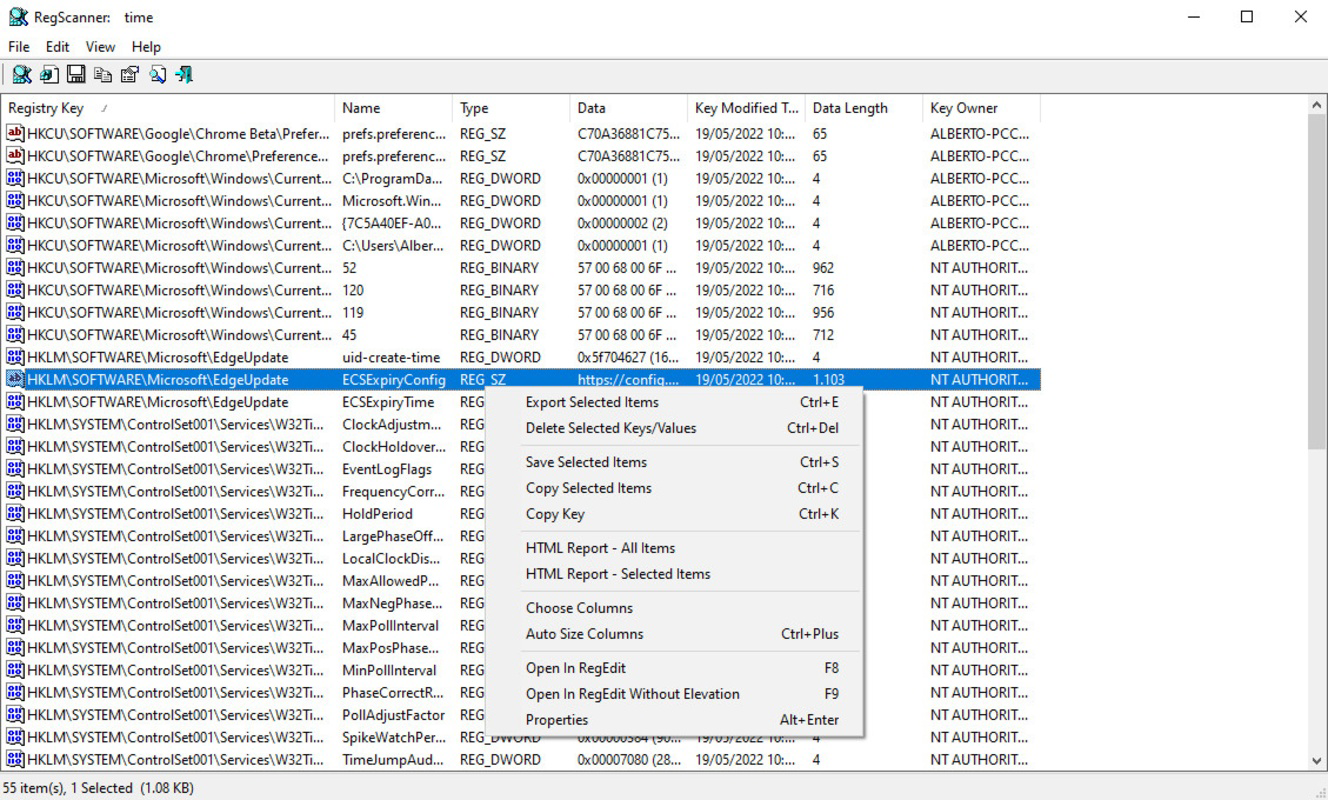Choose Save Selected Items
The image size is (1328, 800).
tap(673, 462)
